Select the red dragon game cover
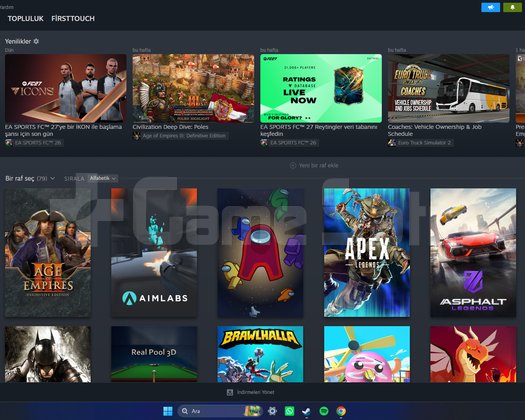 [473, 354]
